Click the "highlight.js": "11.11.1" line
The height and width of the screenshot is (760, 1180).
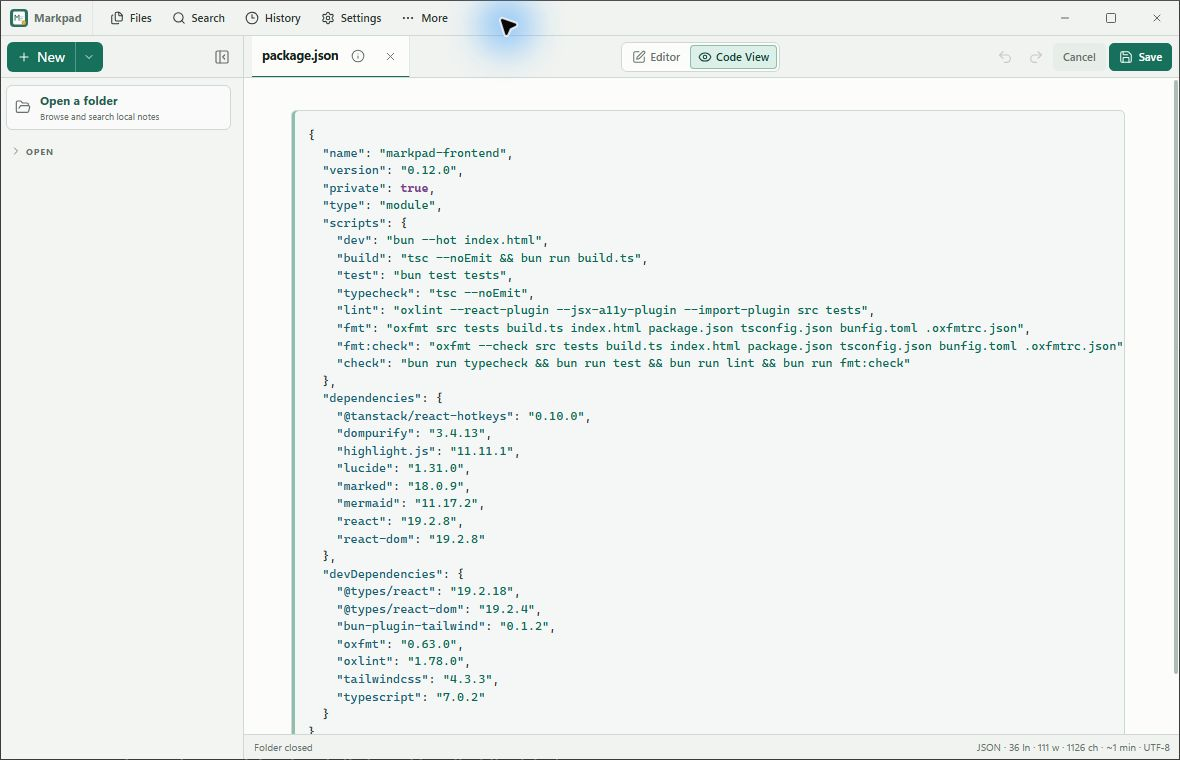pyautogui.click(x=427, y=451)
